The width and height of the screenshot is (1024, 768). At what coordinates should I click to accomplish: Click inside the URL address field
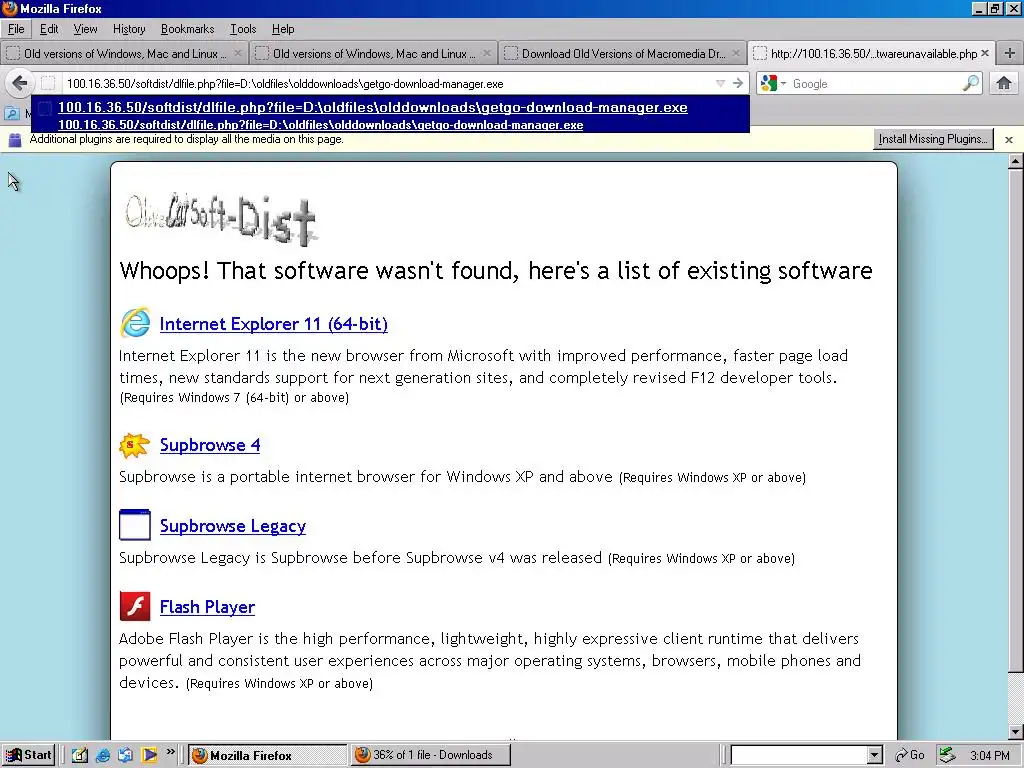pyautogui.click(x=385, y=84)
